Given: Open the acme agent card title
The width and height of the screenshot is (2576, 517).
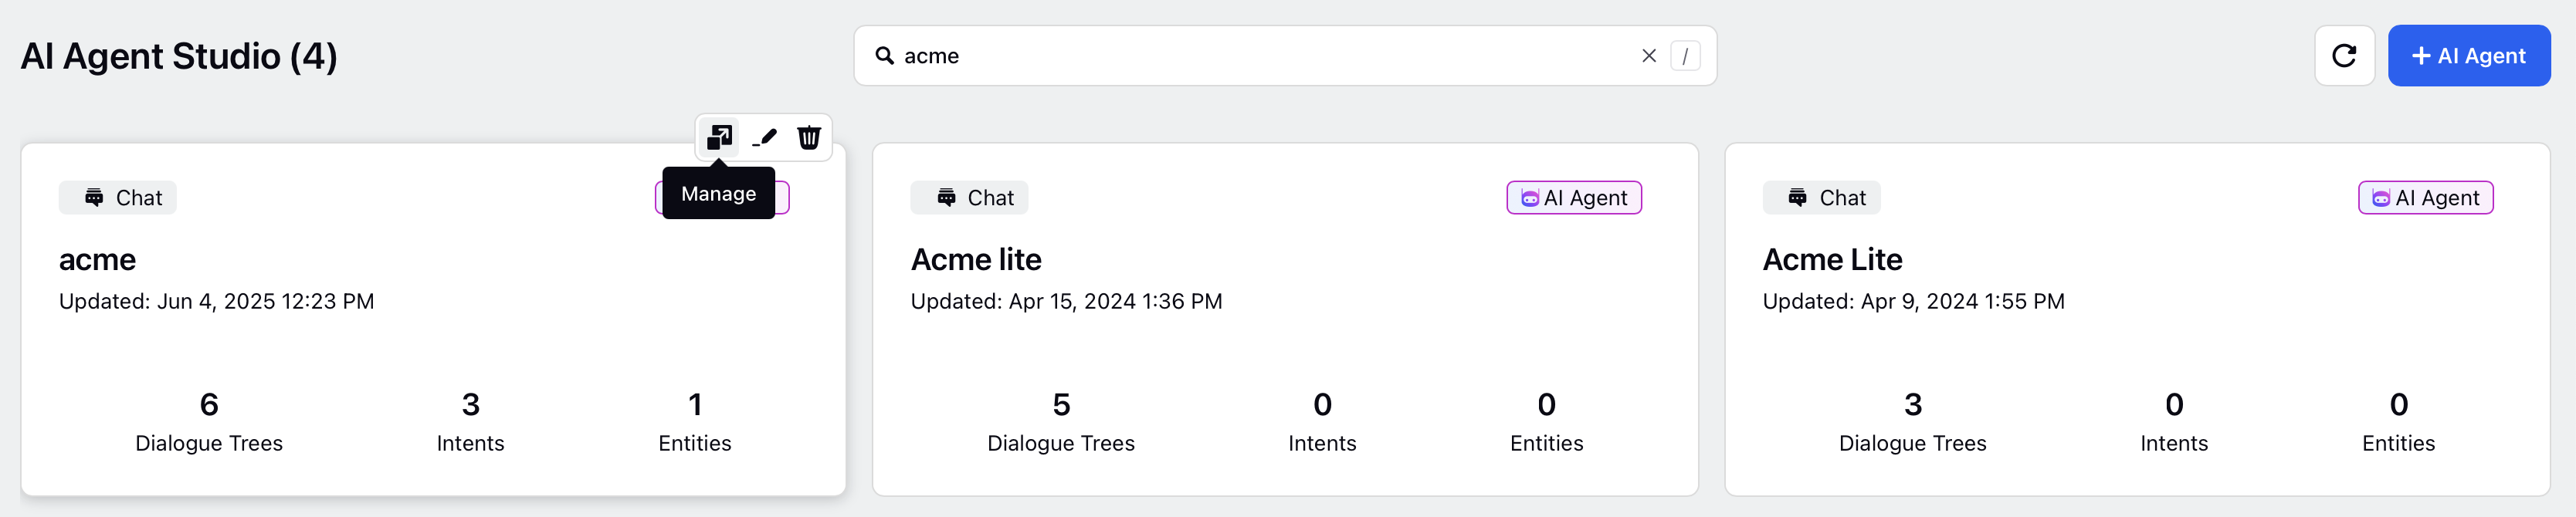Looking at the screenshot, I should click(97, 259).
